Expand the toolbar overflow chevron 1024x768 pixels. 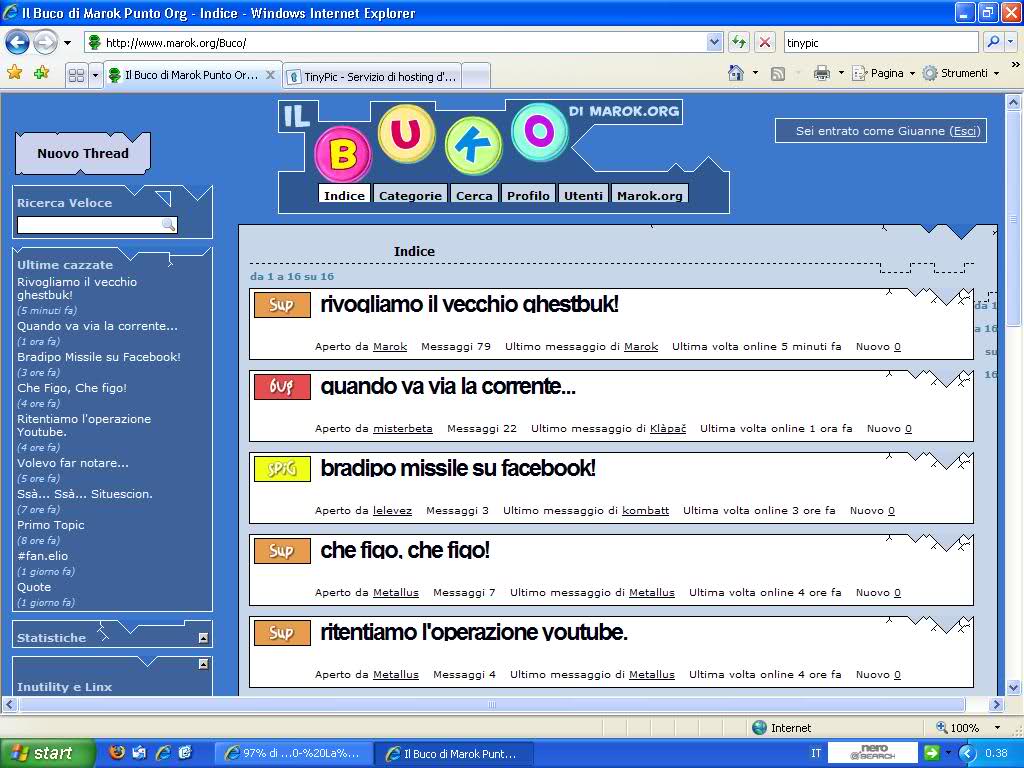[x=1016, y=65]
